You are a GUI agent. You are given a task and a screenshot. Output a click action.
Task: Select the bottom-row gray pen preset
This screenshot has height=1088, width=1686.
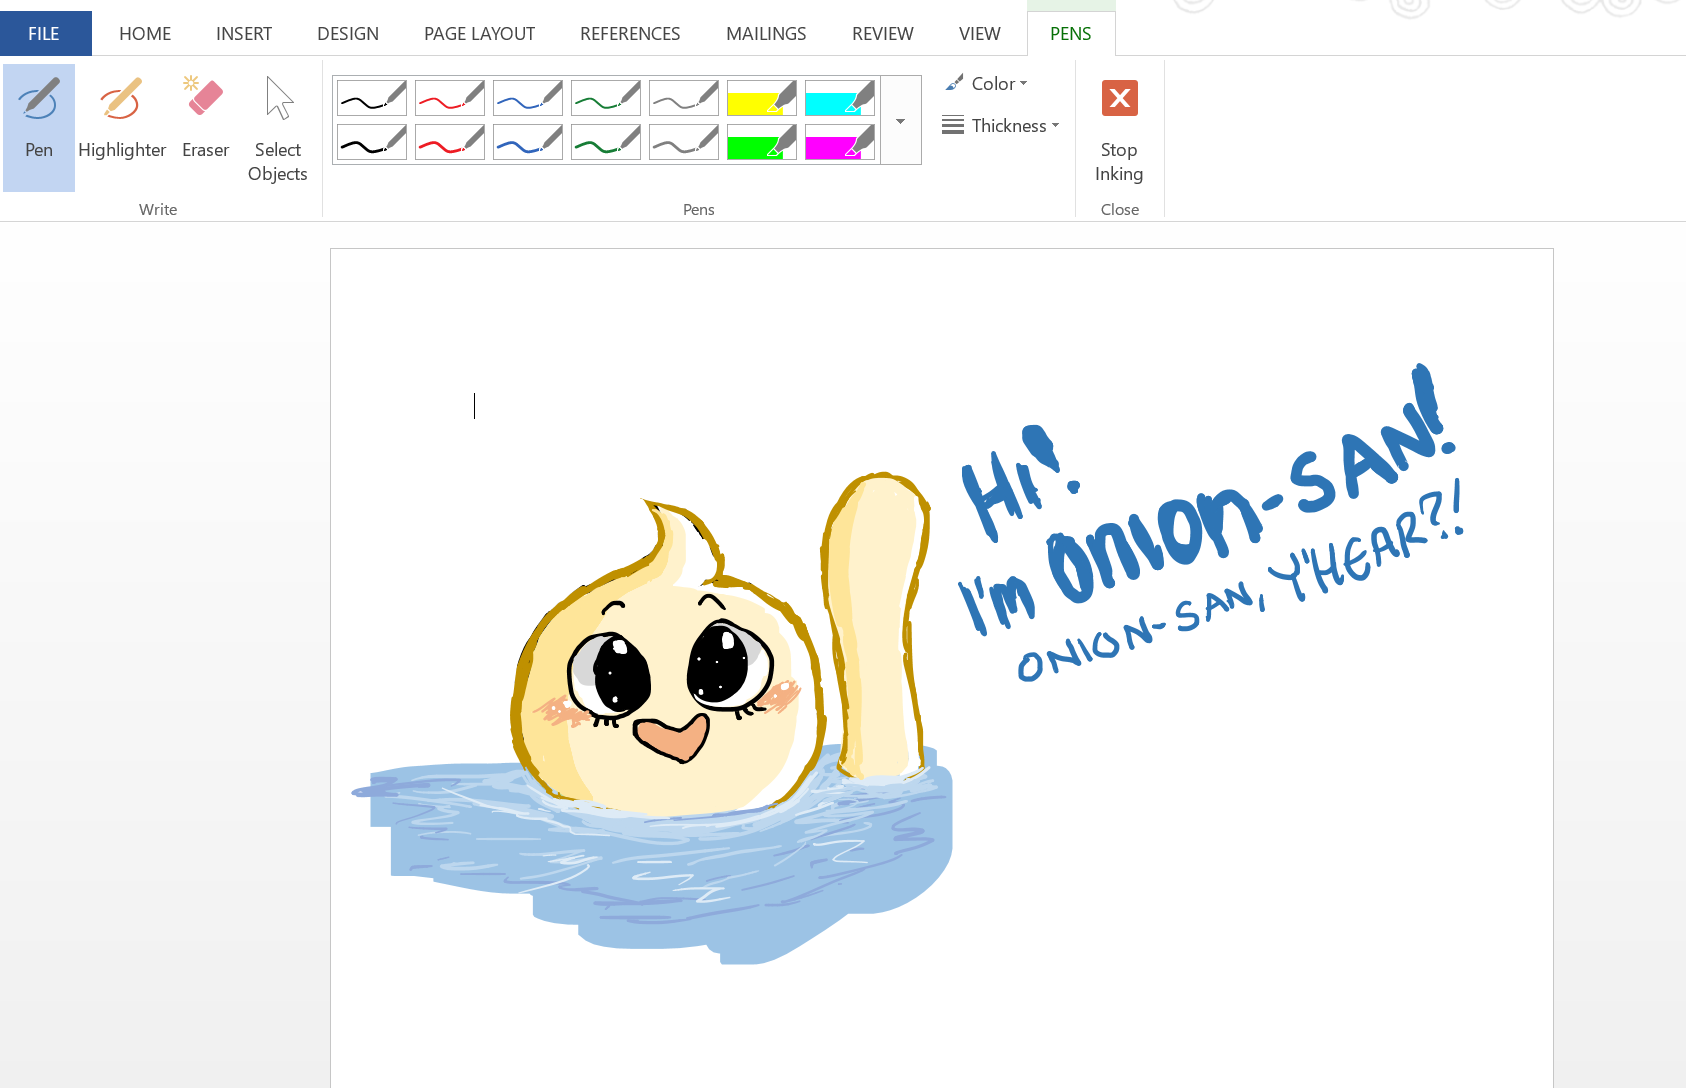pyautogui.click(x=684, y=142)
